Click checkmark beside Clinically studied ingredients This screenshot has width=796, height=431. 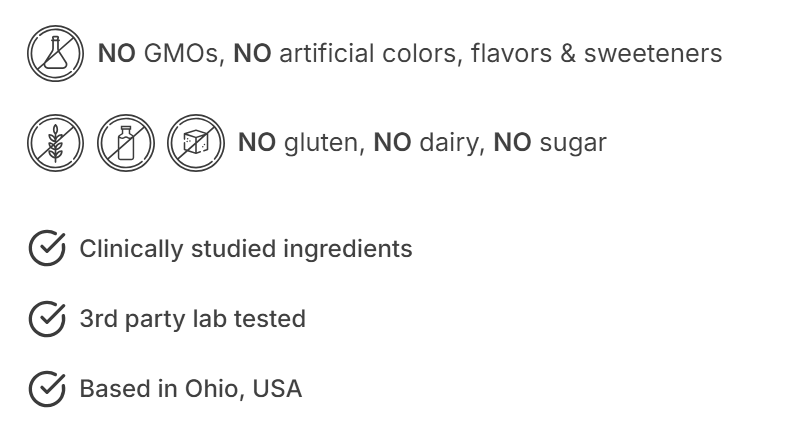pyautogui.click(x=47, y=248)
